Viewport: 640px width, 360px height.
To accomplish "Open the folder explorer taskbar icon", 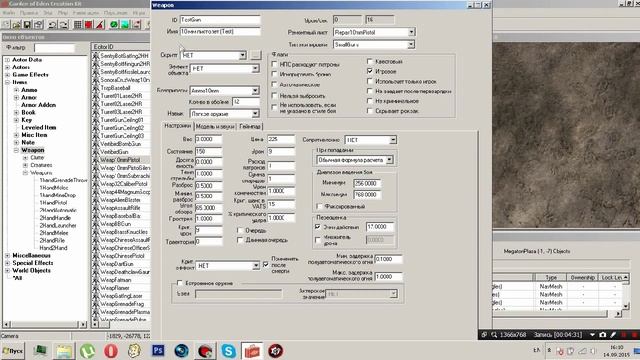I will point(64,351).
